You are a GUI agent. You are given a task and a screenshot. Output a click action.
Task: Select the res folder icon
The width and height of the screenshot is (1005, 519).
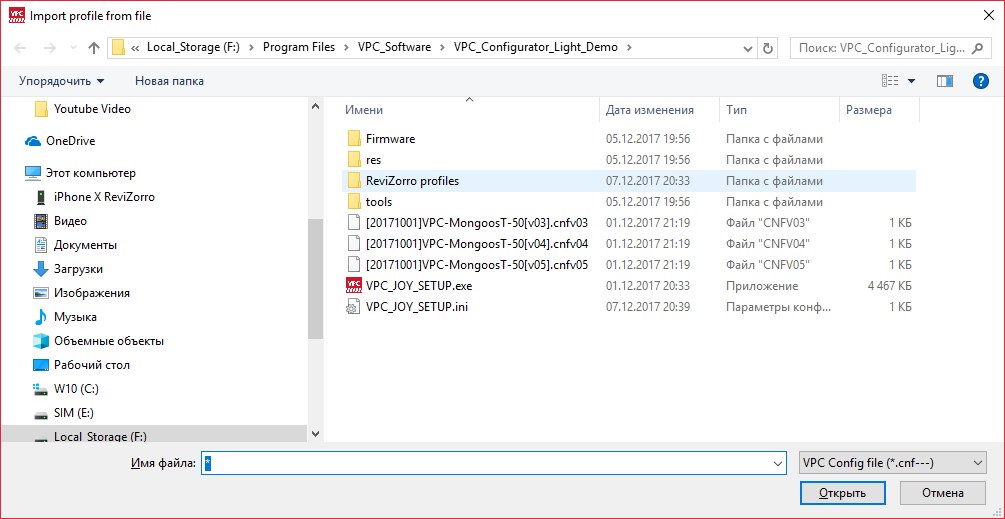click(x=354, y=160)
